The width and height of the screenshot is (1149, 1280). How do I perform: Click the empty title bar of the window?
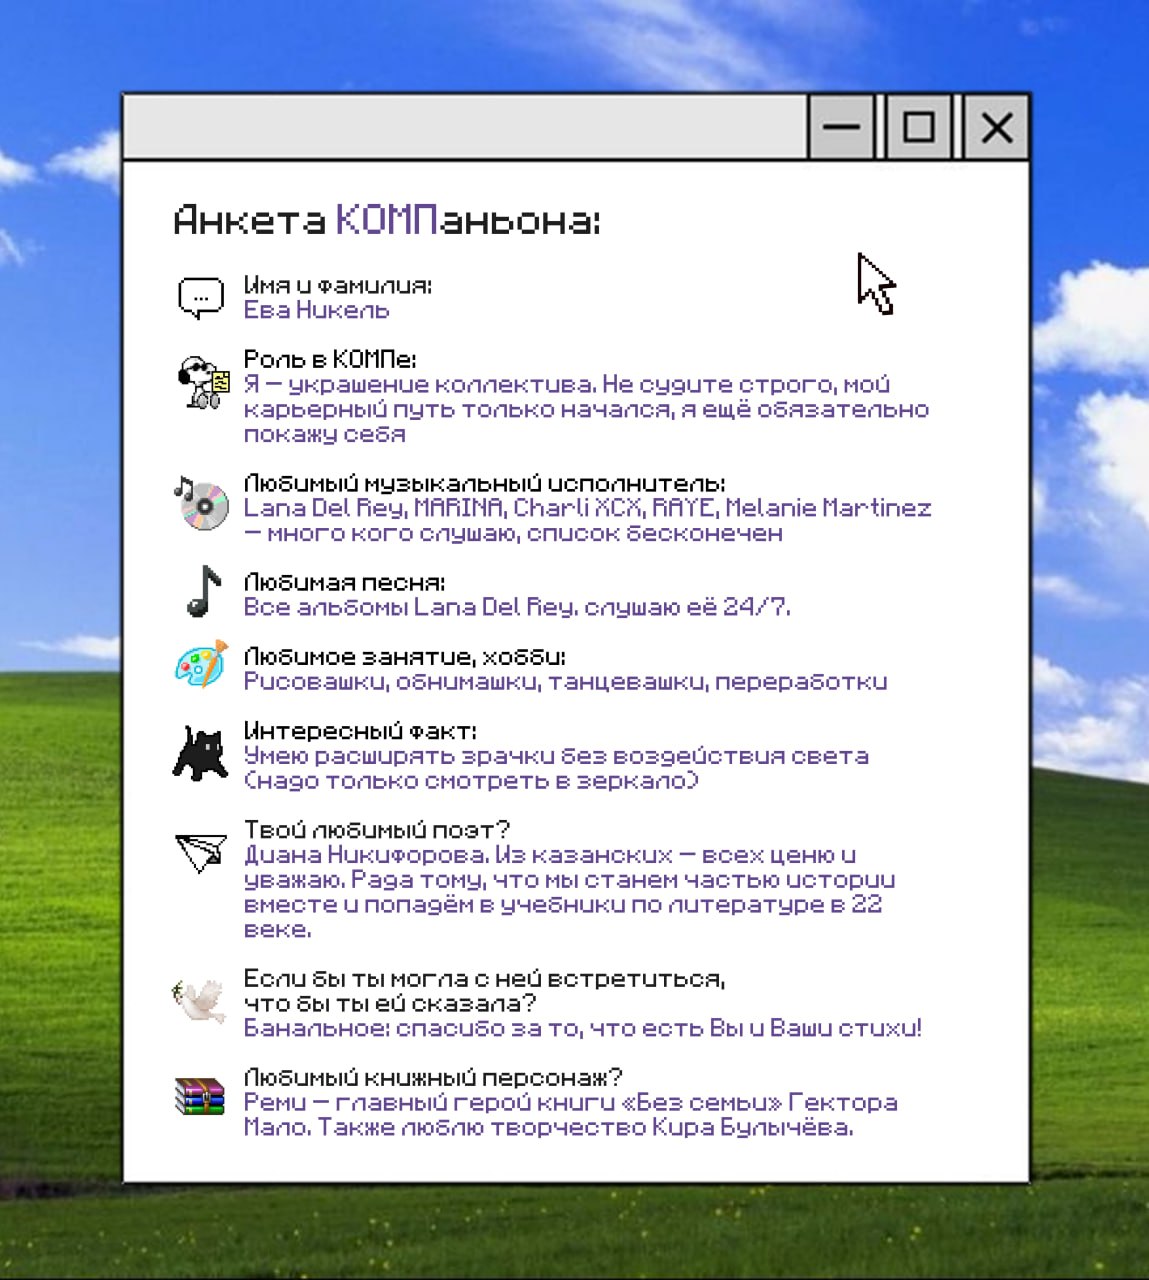click(x=465, y=127)
